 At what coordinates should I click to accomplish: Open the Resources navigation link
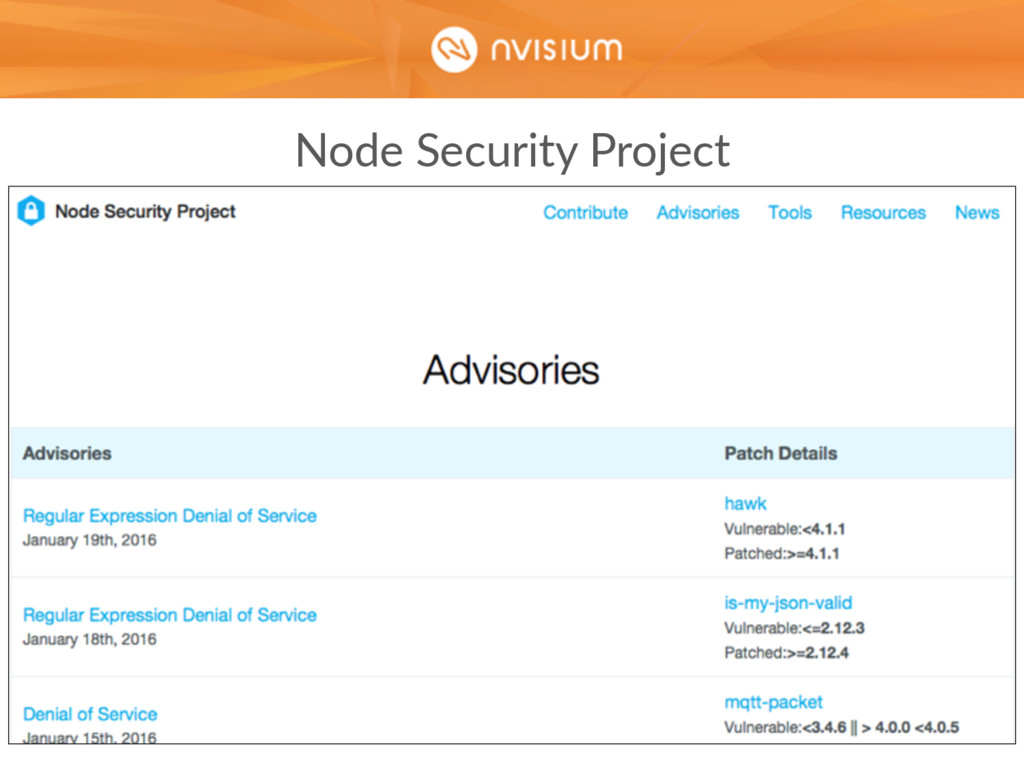tap(883, 213)
